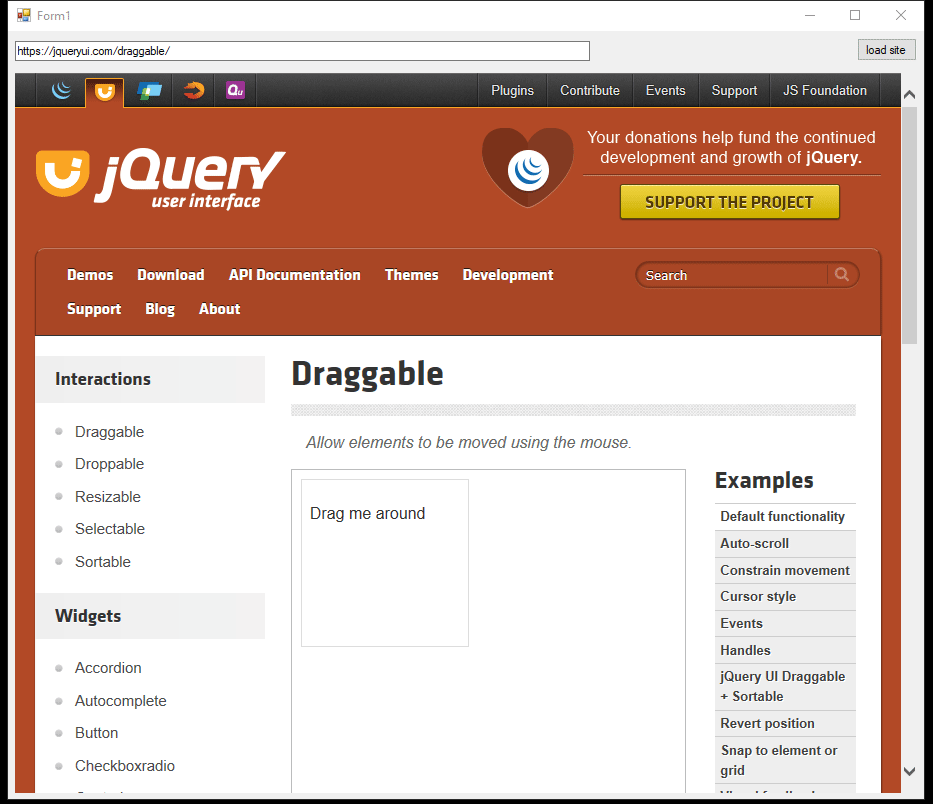Image resolution: width=933 pixels, height=804 pixels.
Task: Open the Sortable interaction page
Action: coord(102,562)
